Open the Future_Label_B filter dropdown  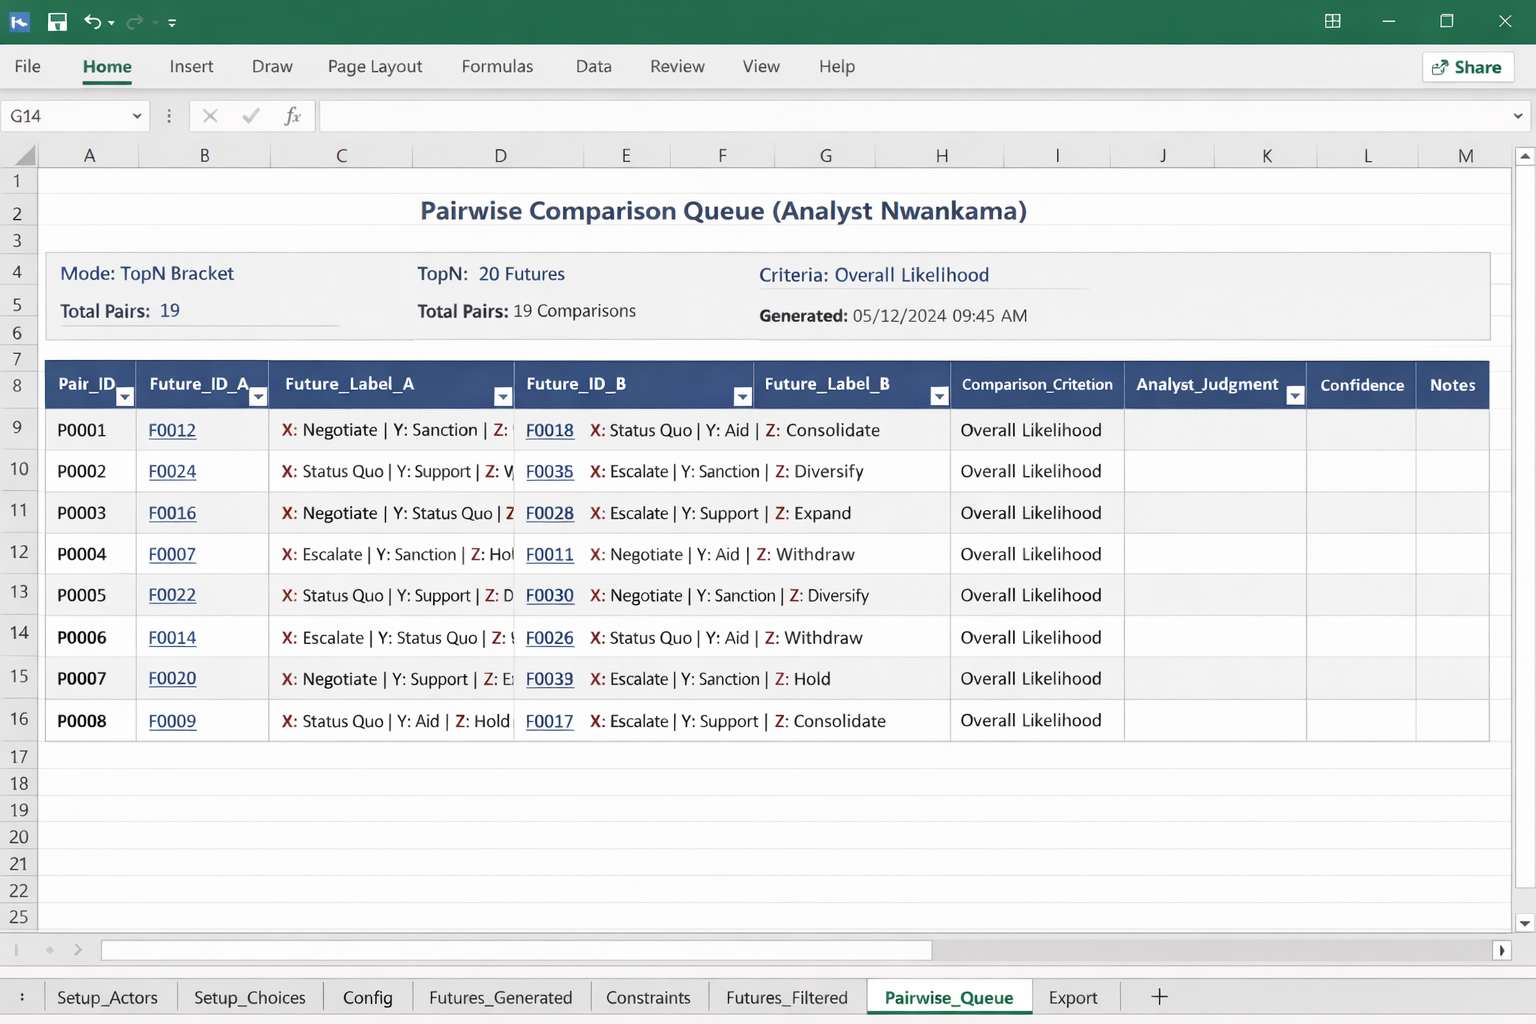pyautogui.click(x=939, y=397)
